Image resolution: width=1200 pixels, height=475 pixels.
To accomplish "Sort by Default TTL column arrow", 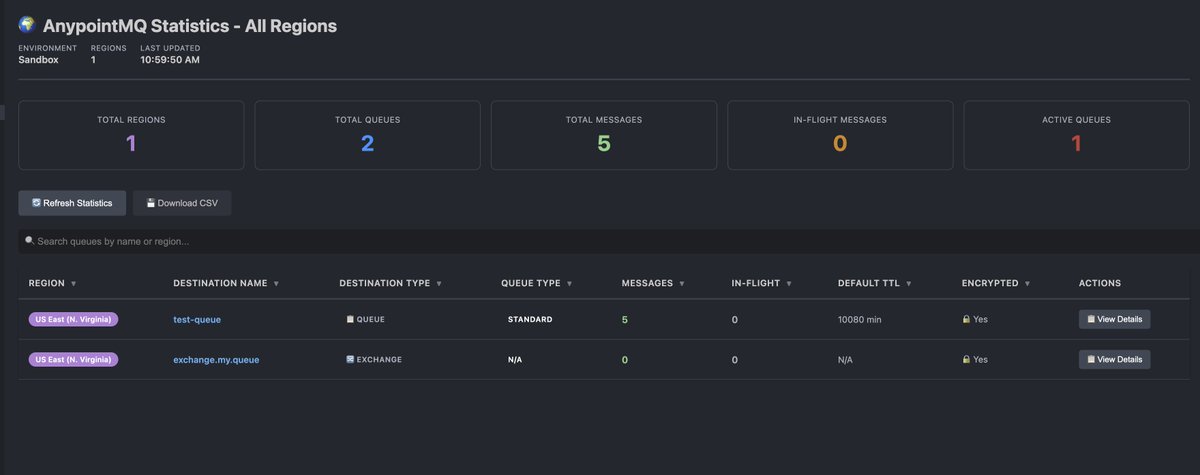I will tap(908, 284).
